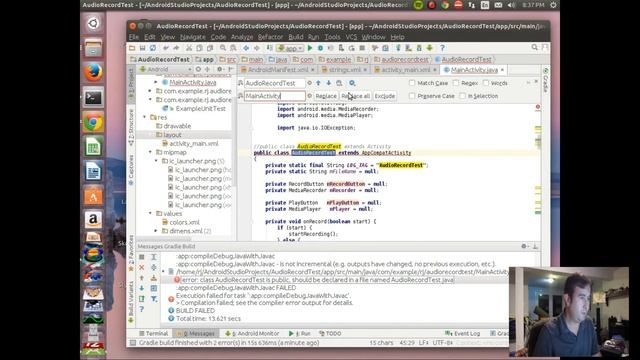
Task: Click the Debug app bug icon
Action: pos(320,48)
